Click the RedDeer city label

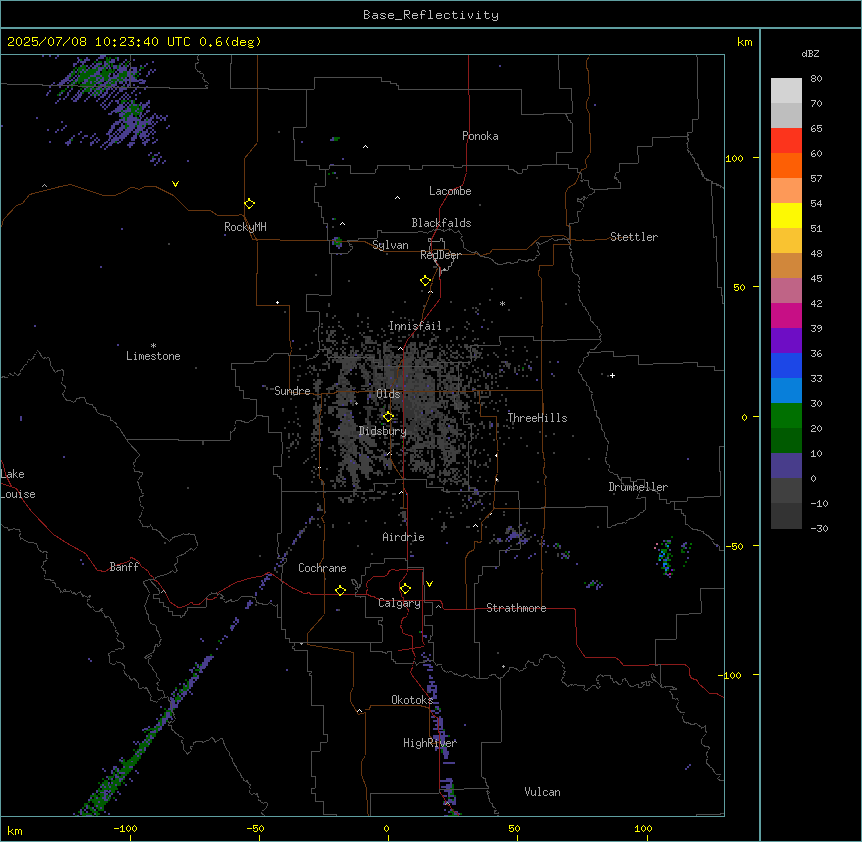pyautogui.click(x=440, y=255)
